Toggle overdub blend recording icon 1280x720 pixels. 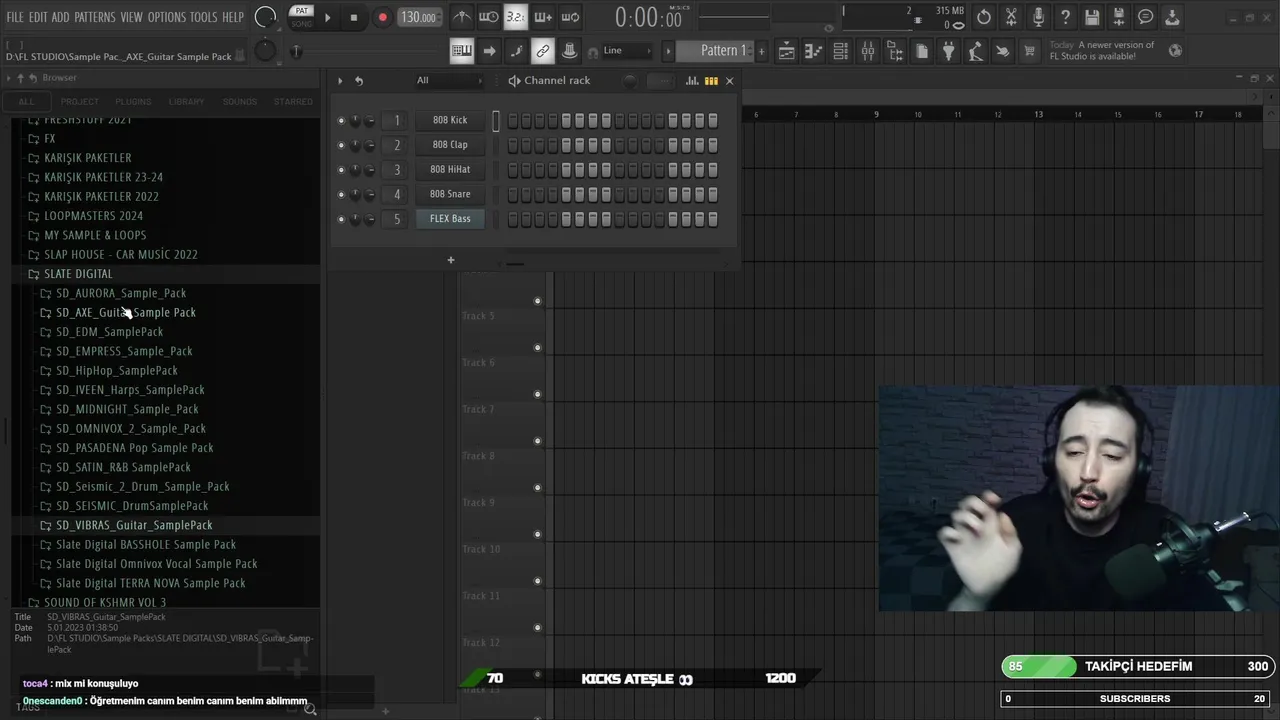(543, 17)
